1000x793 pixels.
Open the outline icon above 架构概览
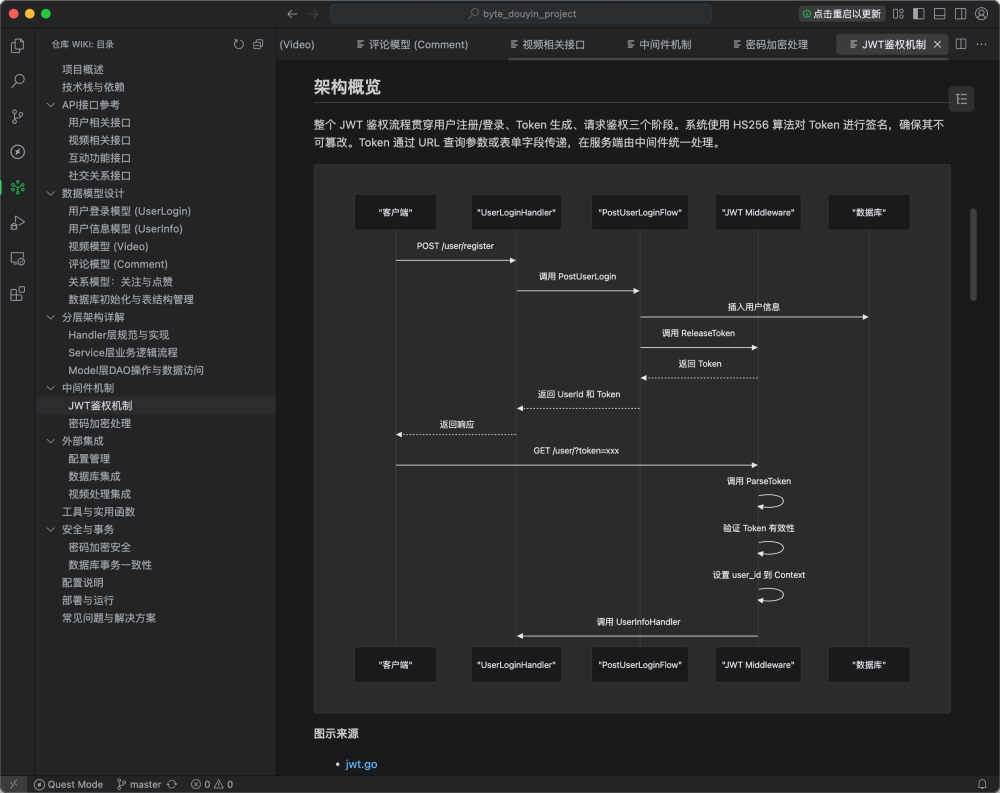(x=961, y=101)
